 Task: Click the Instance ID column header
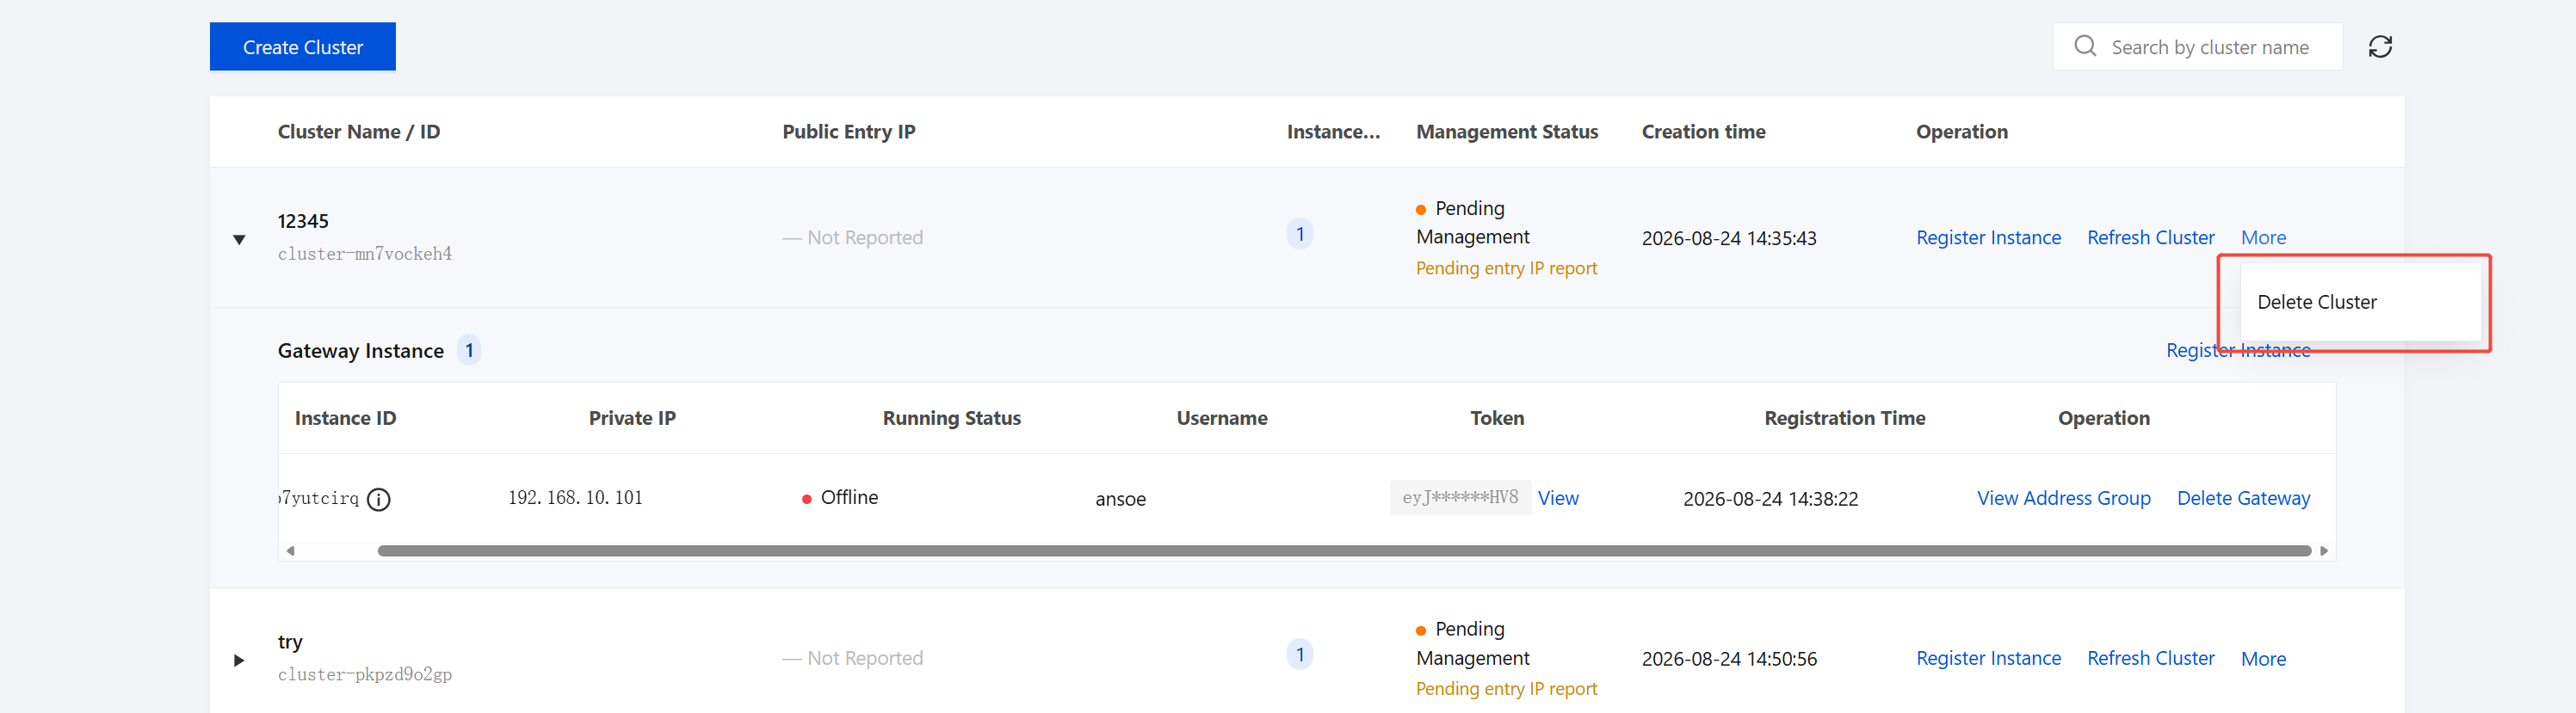click(x=345, y=419)
